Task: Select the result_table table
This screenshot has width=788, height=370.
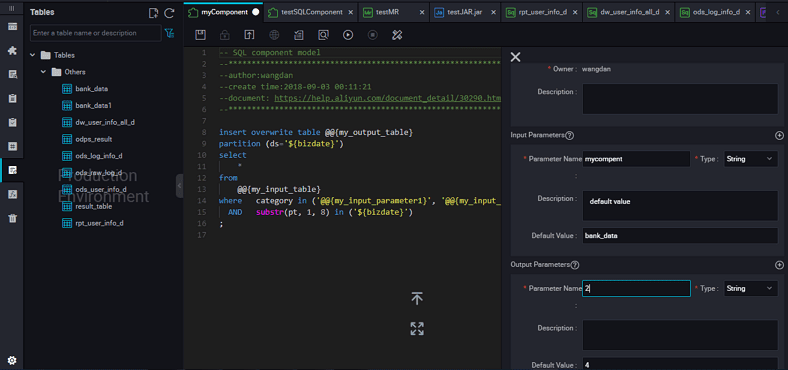Action: coord(93,206)
